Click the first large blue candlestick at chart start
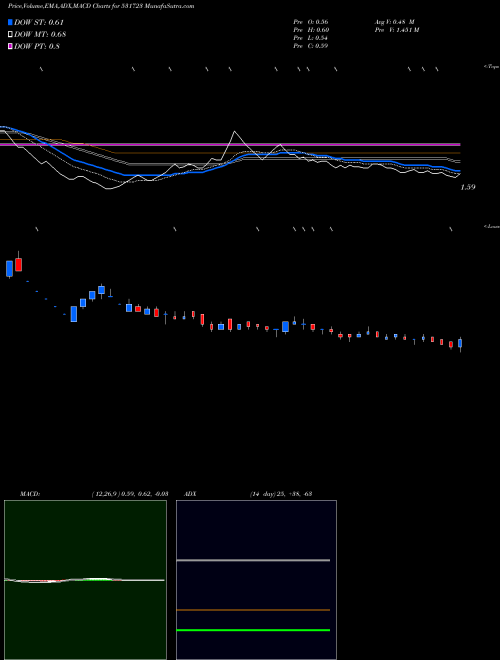The height and width of the screenshot is (660, 500). [x=9, y=269]
